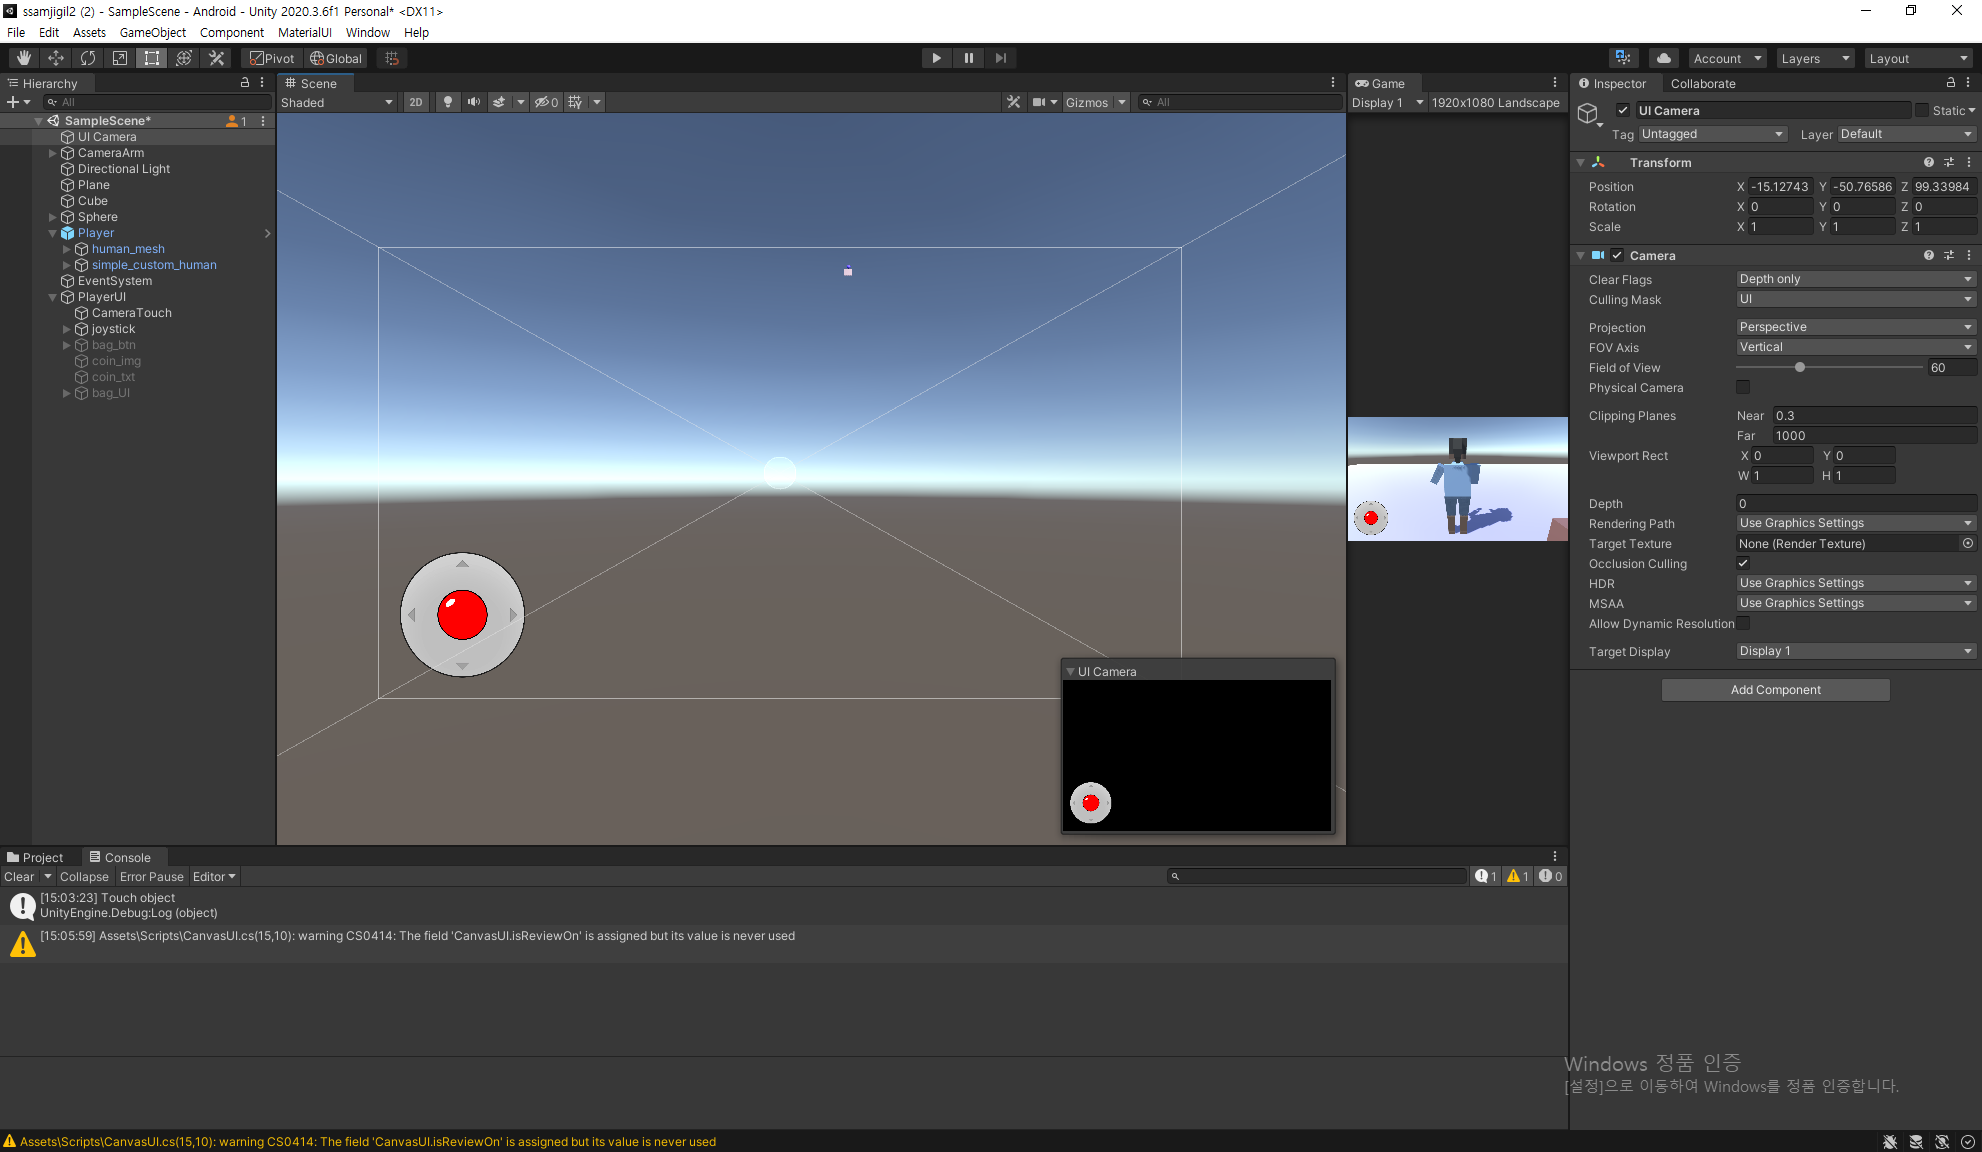Expand the CameraArm hierarchy item
The height and width of the screenshot is (1152, 1982).
[x=53, y=153]
